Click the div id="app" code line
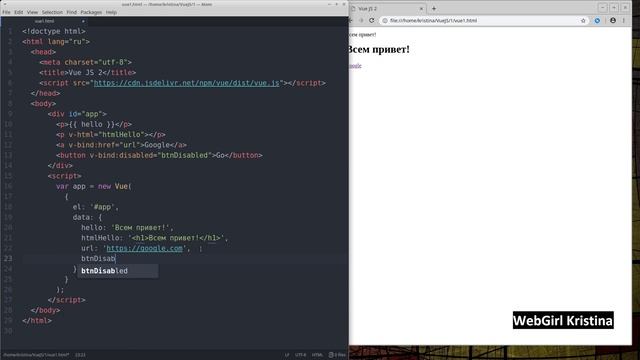The height and width of the screenshot is (360, 640). click(77, 114)
